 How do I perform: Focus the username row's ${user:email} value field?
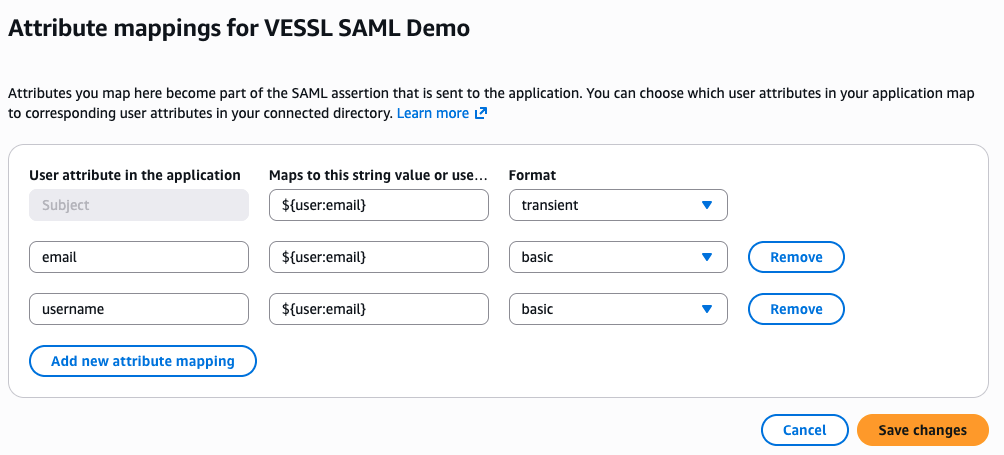(x=378, y=309)
